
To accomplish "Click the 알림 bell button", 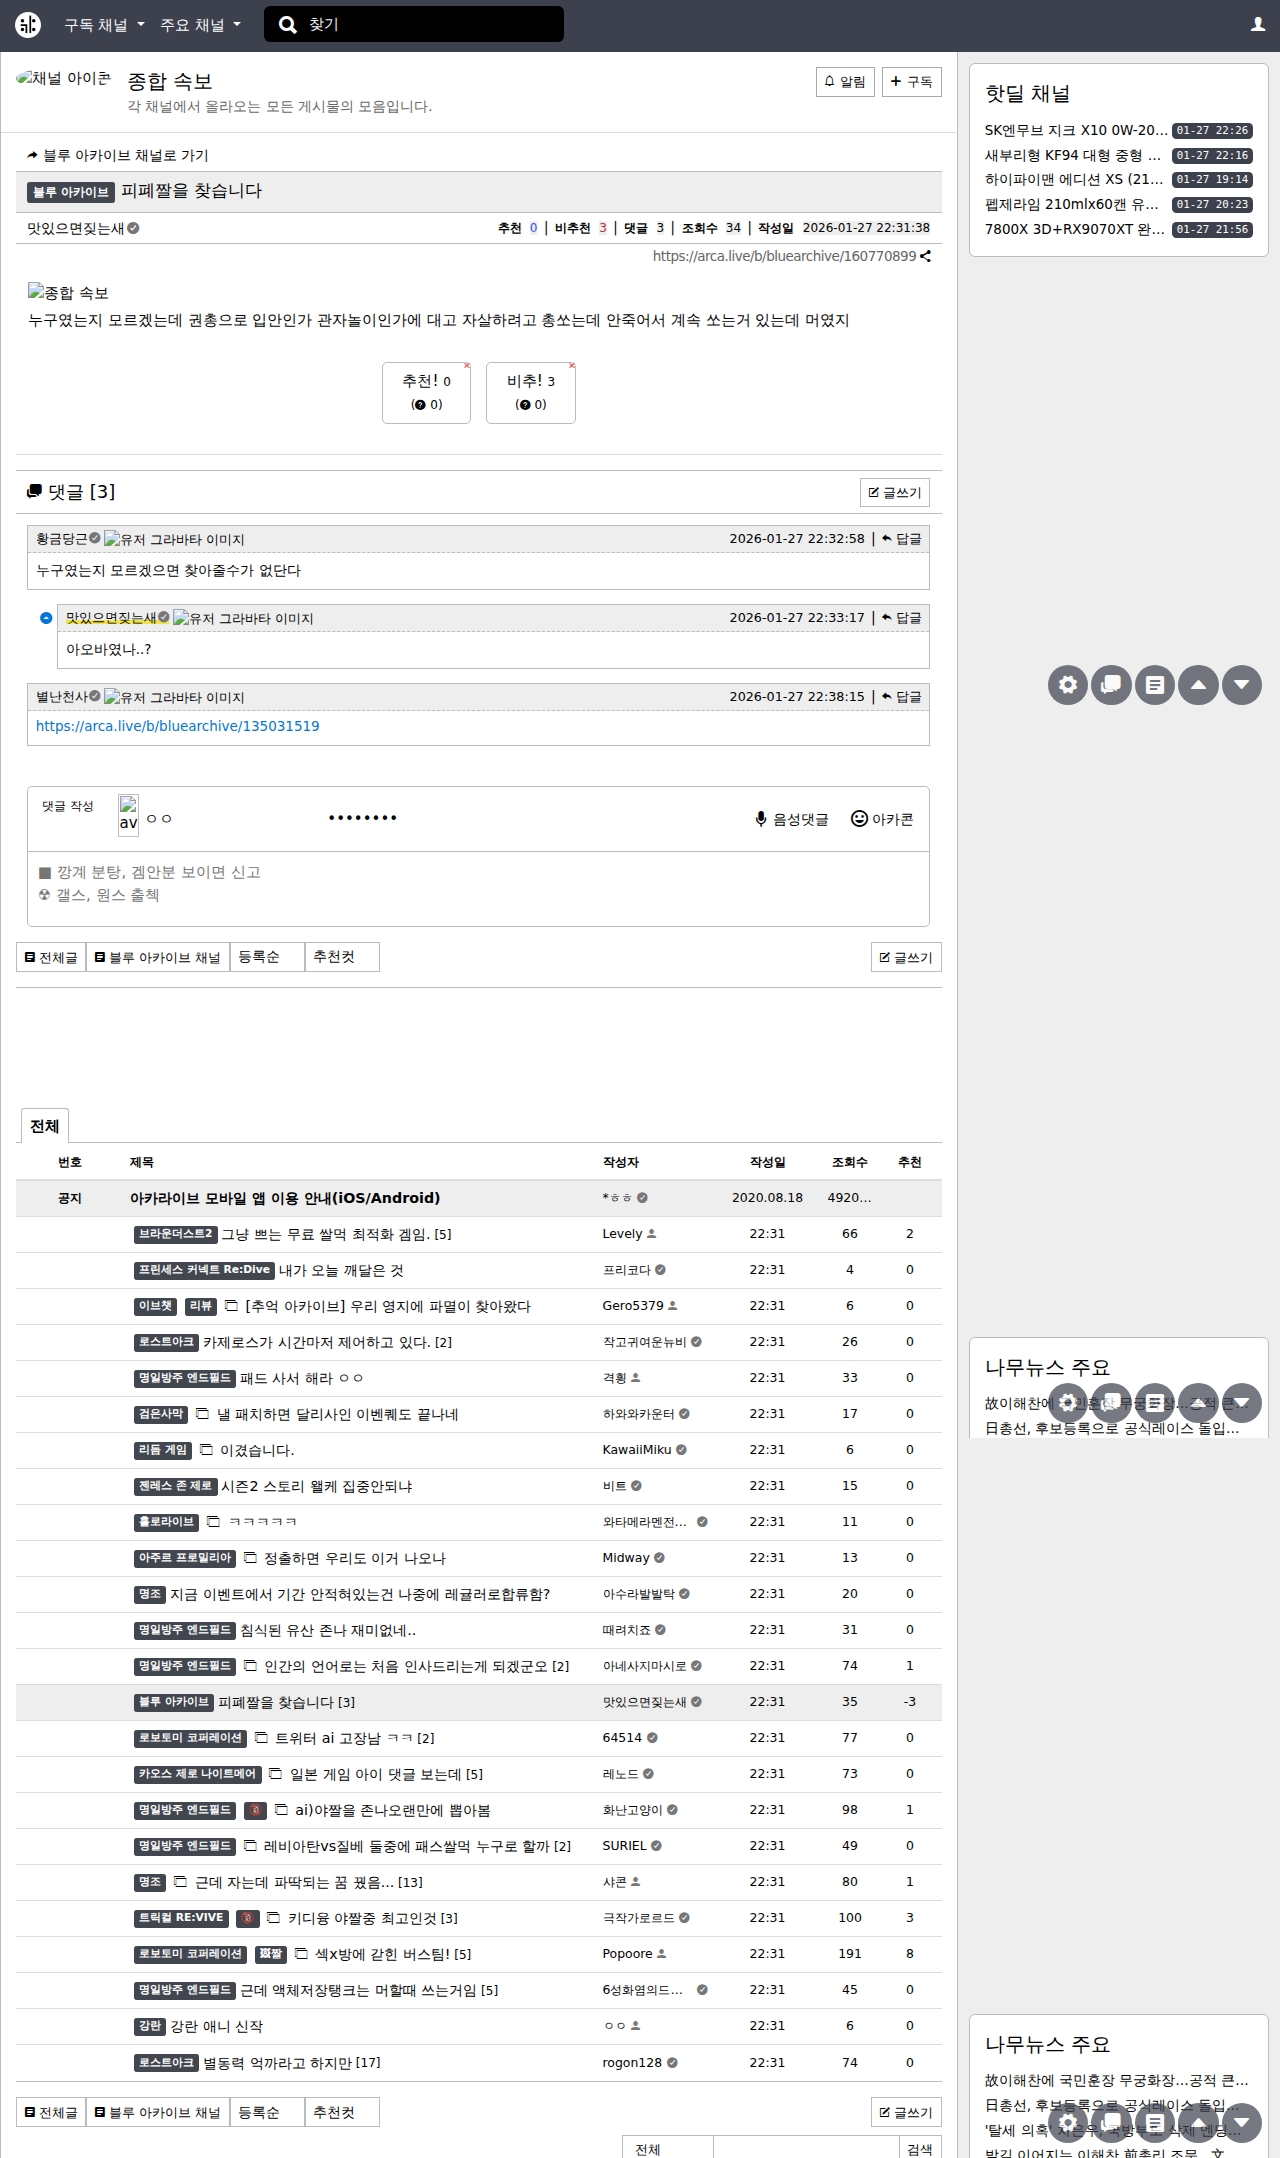I will click(x=845, y=82).
